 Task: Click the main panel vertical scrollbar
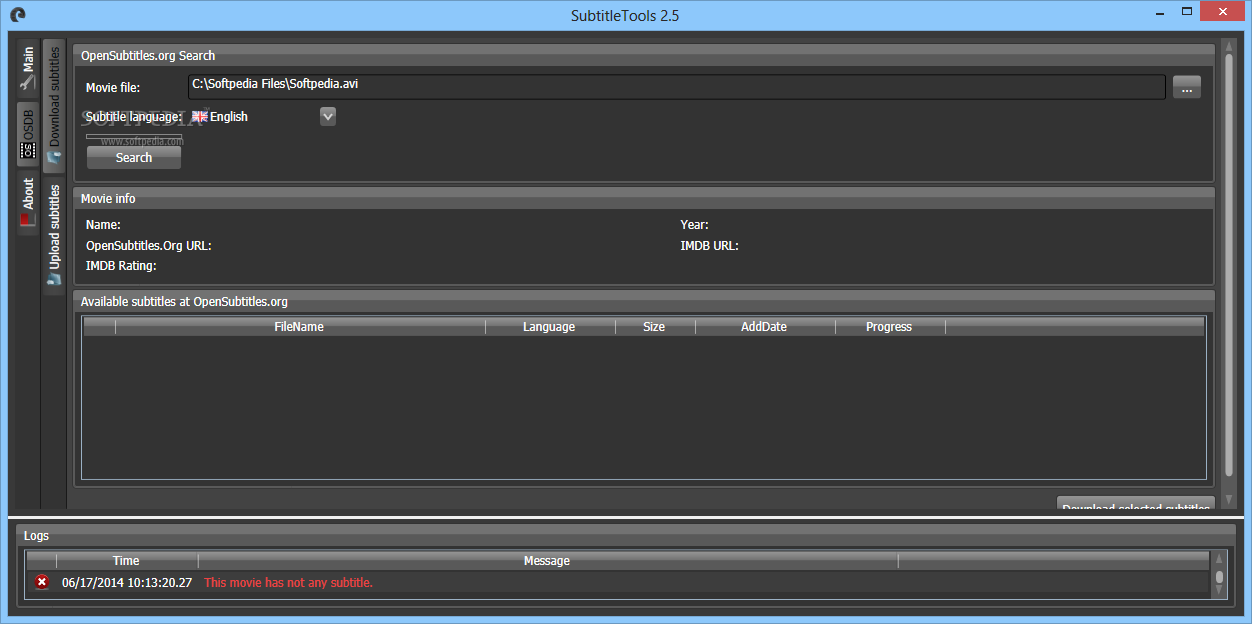(x=1230, y=265)
